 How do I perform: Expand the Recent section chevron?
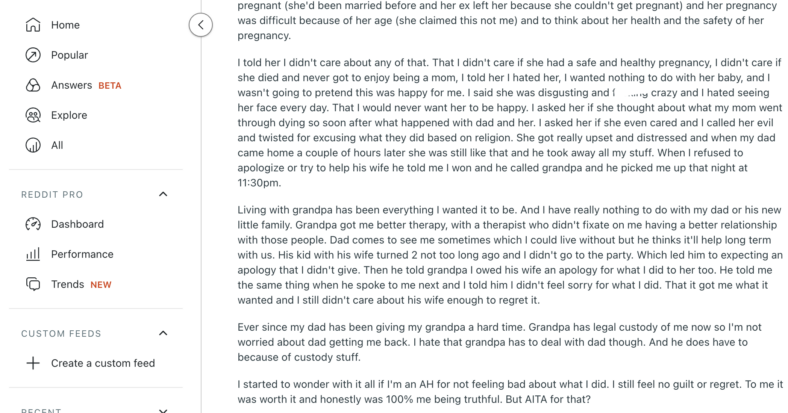(163, 410)
